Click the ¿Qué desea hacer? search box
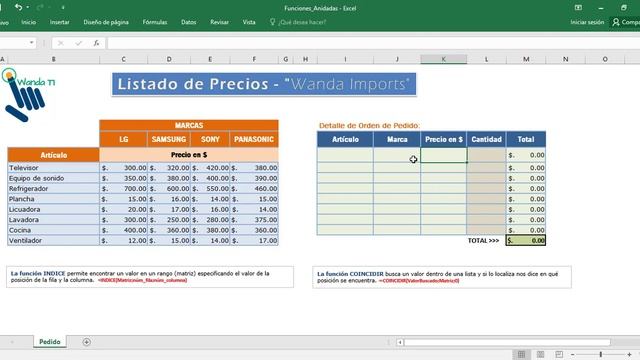 302,22
